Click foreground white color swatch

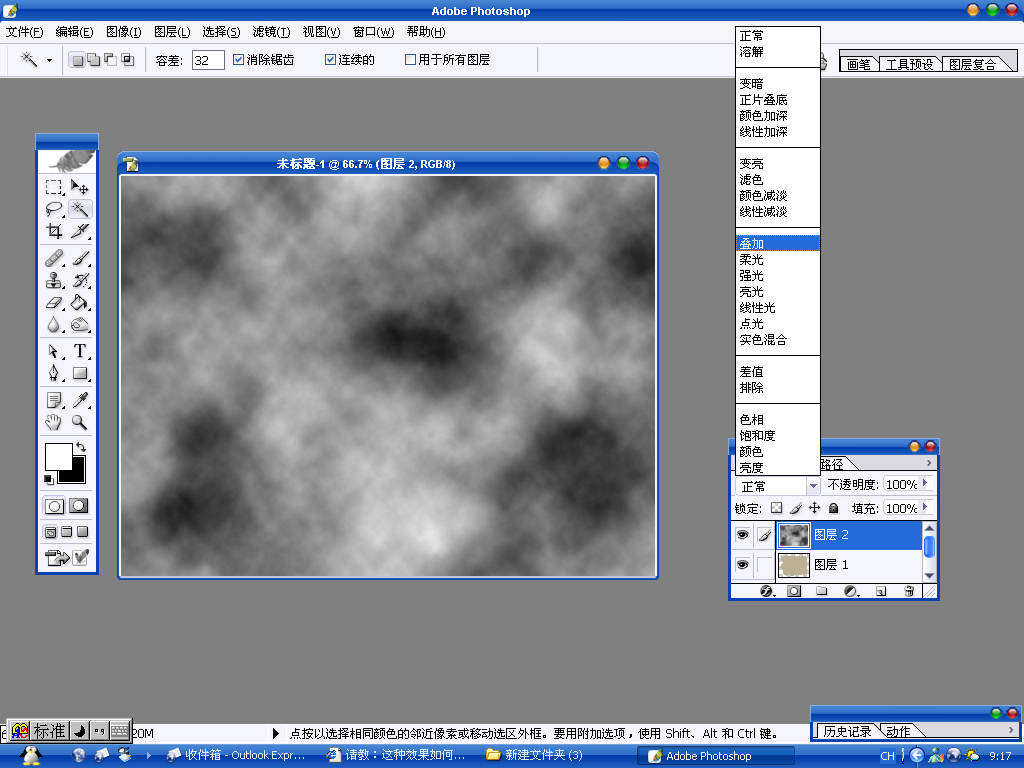pyautogui.click(x=57, y=456)
